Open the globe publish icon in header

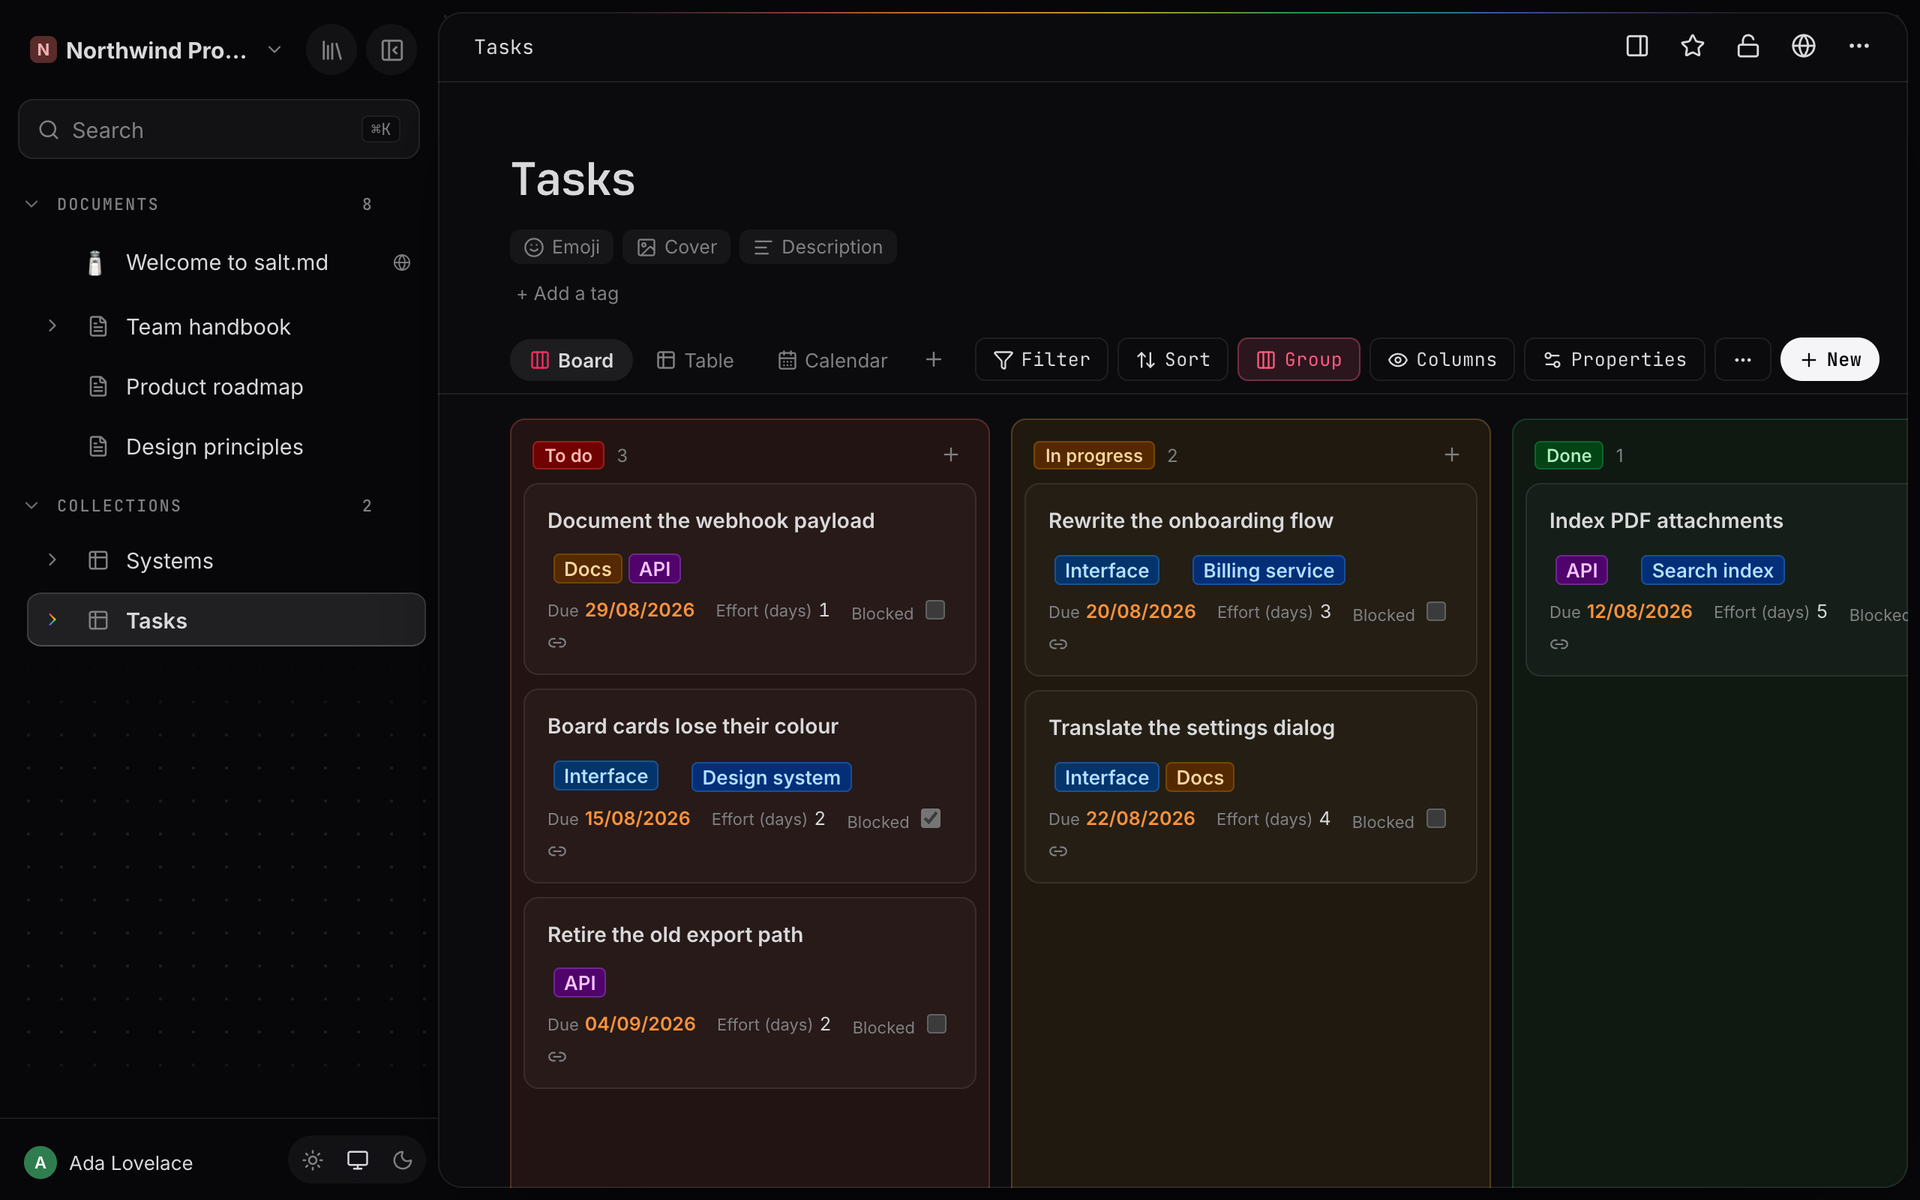(x=1803, y=46)
